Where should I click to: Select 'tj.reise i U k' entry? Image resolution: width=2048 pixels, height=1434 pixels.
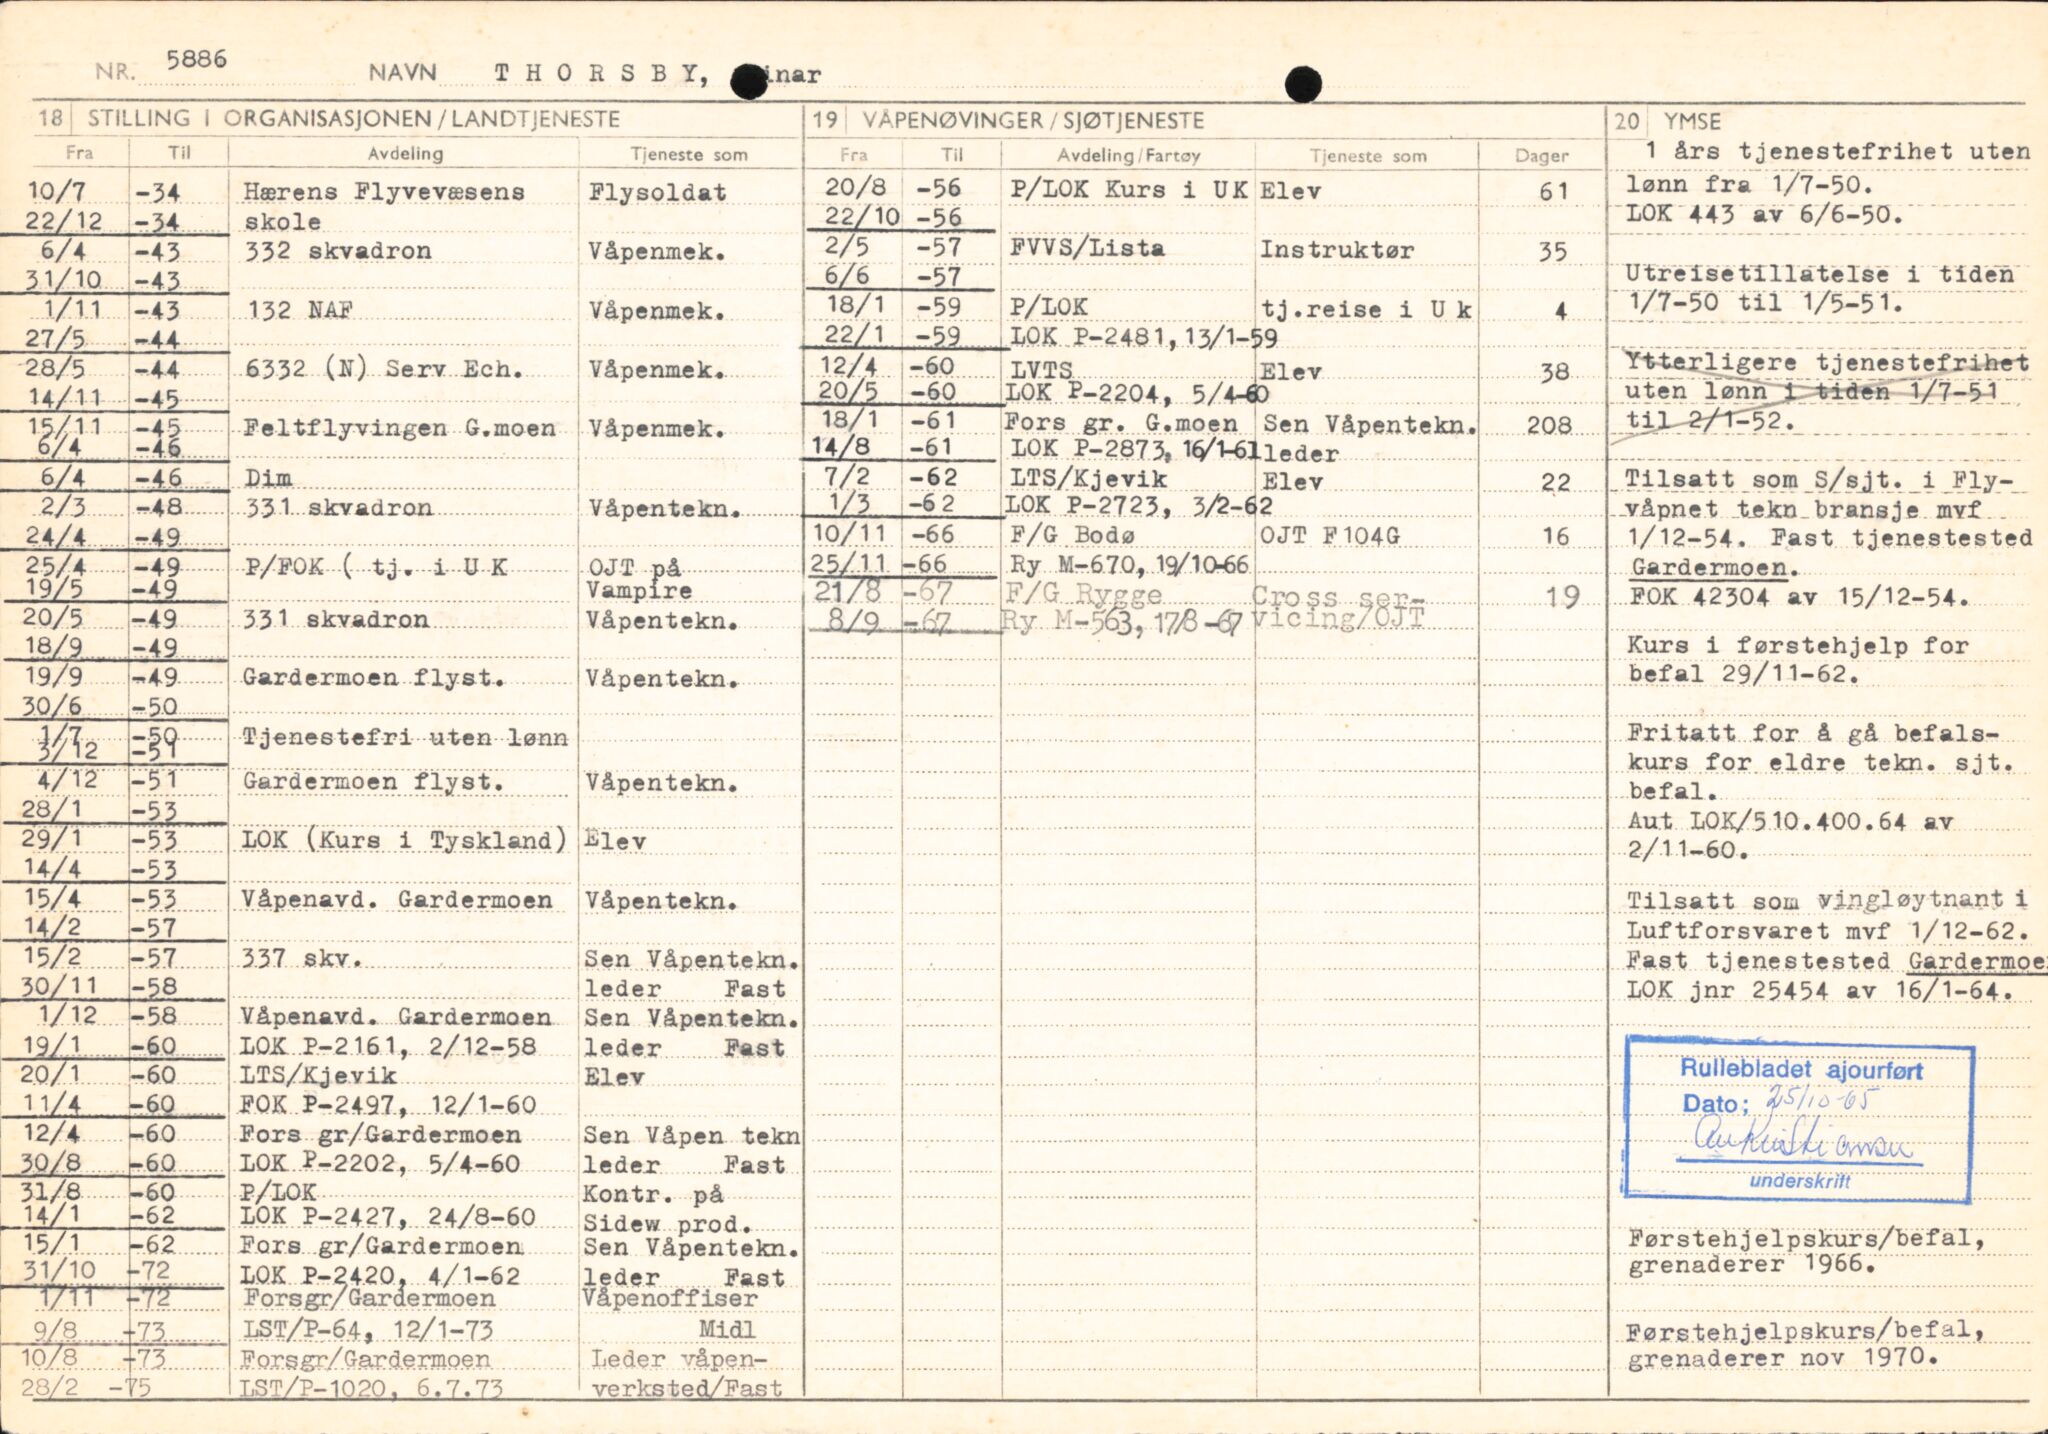1367,310
